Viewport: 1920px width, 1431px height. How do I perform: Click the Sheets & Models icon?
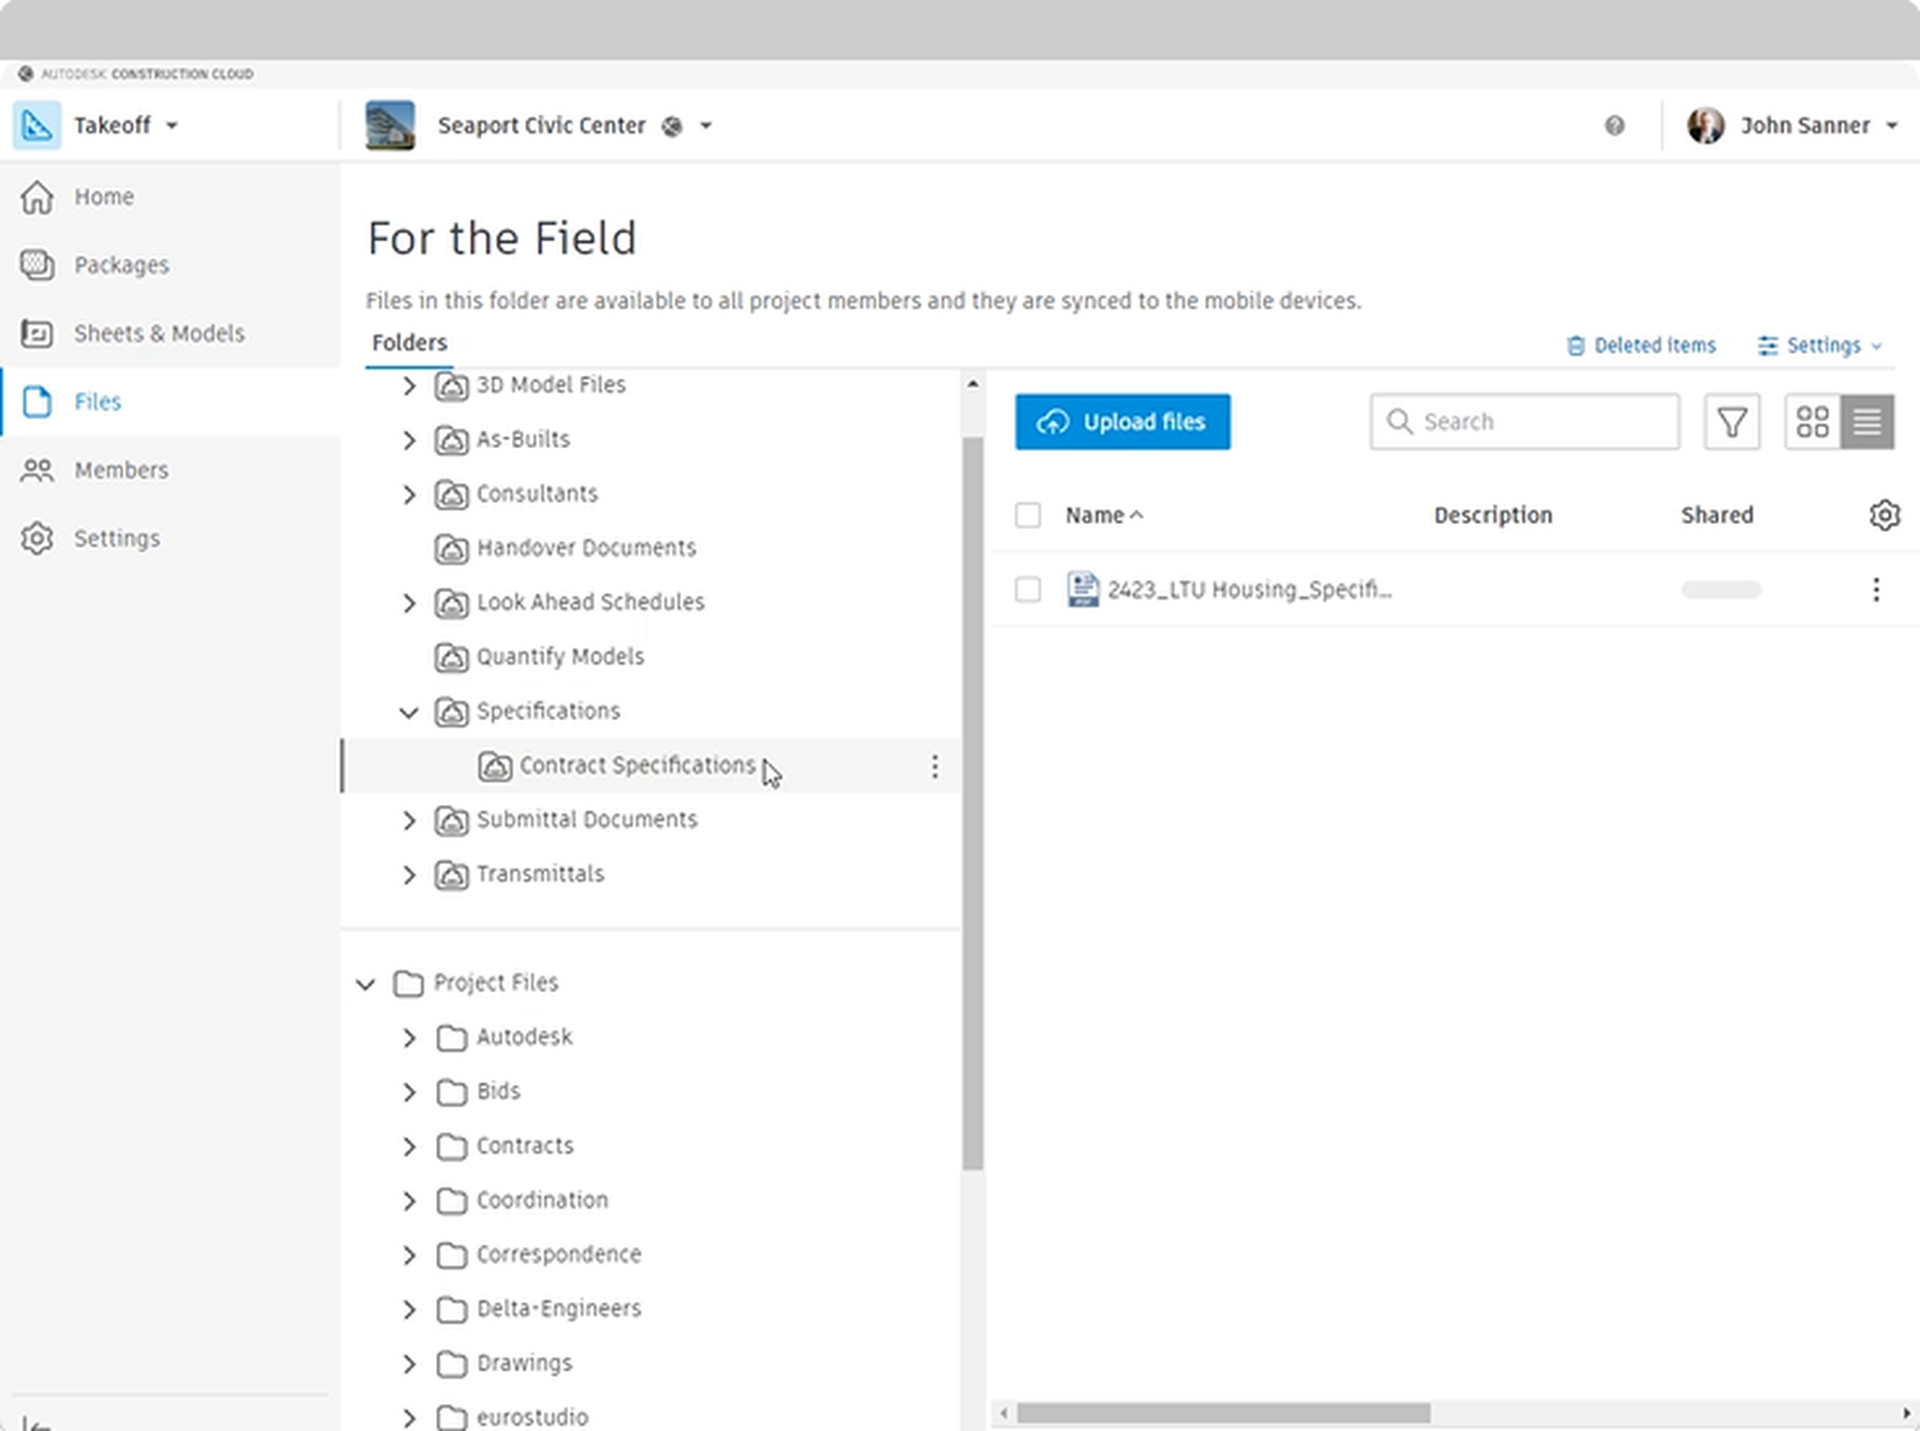coord(37,333)
